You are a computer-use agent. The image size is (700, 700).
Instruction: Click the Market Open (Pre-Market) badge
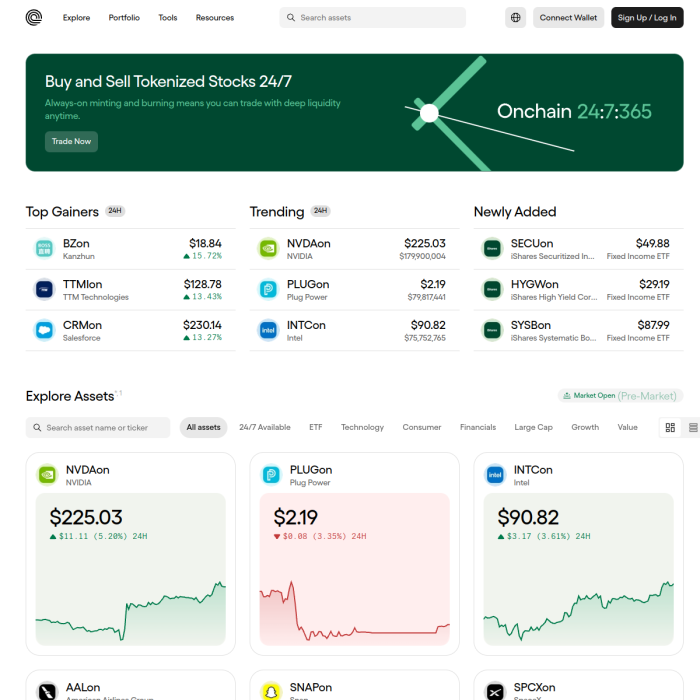point(621,396)
